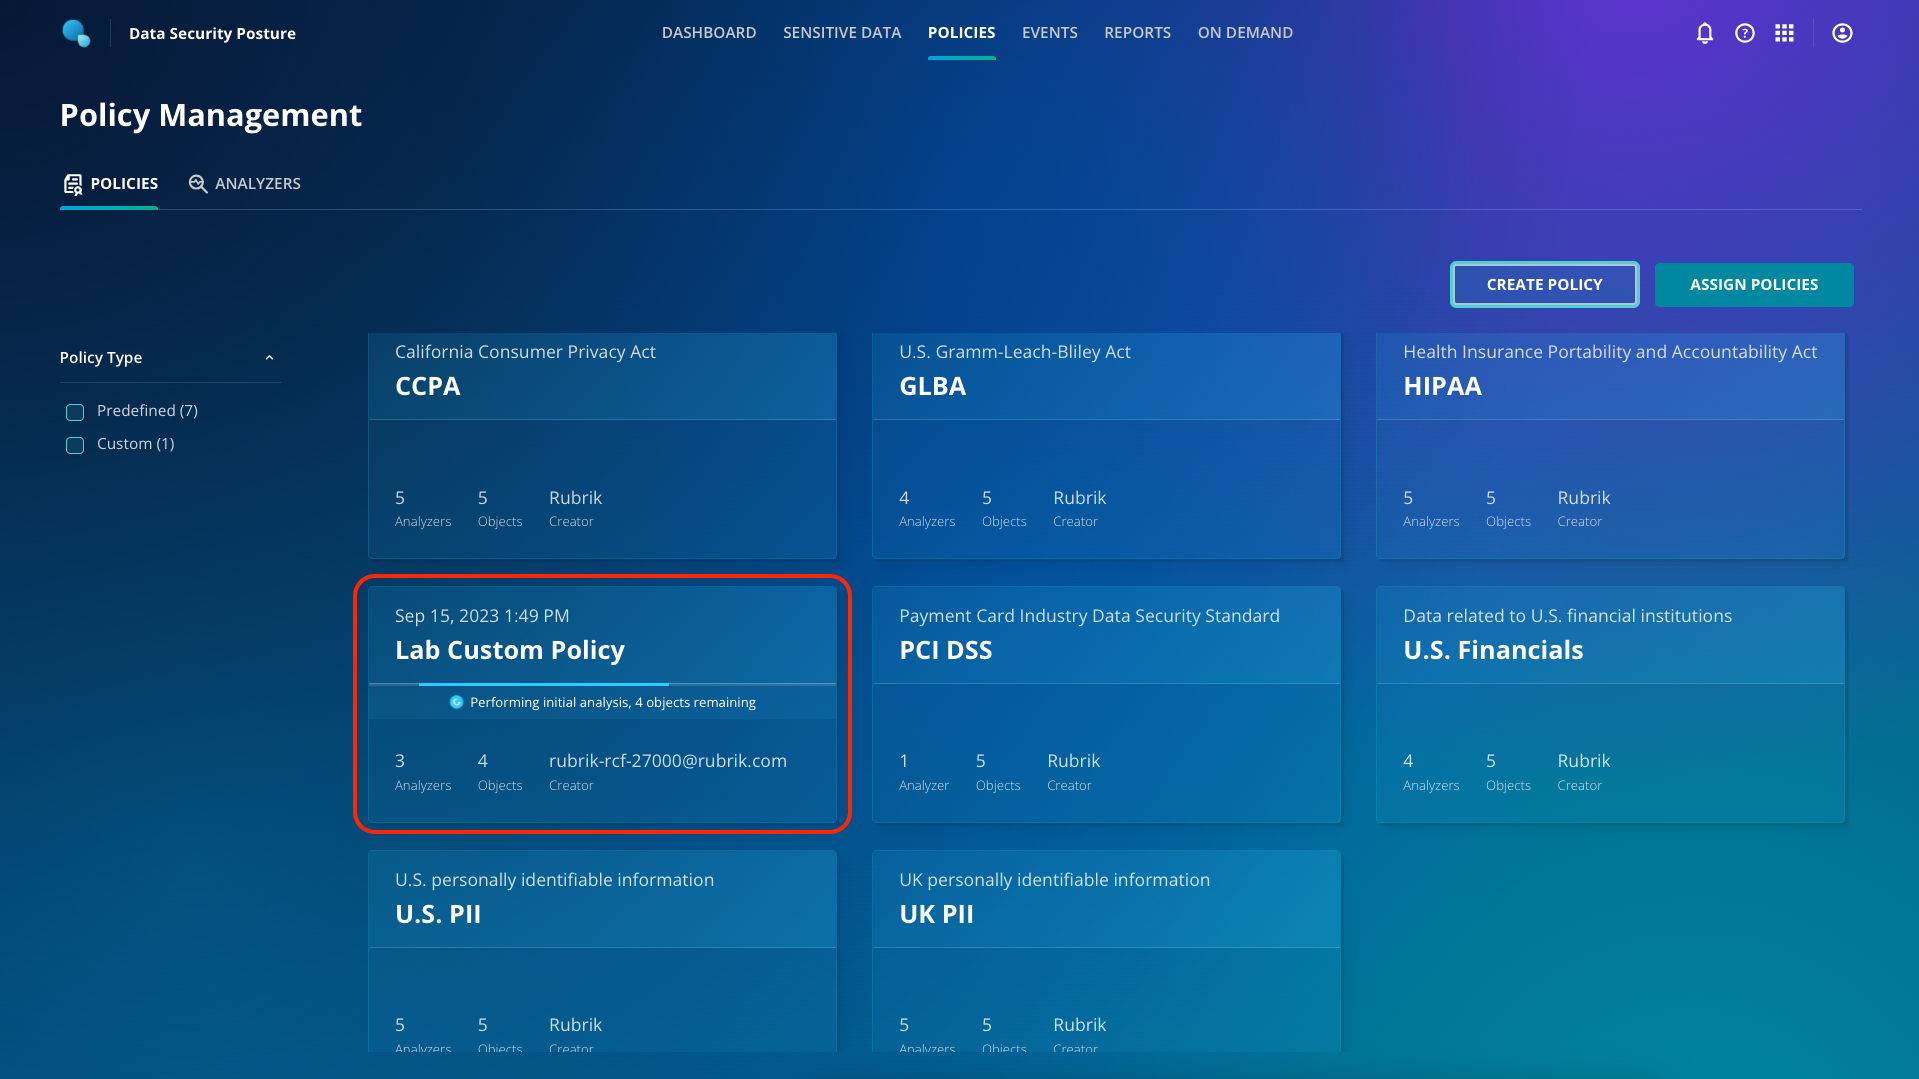
Task: Enable the Custom (1) filter checkbox
Action: [75, 445]
